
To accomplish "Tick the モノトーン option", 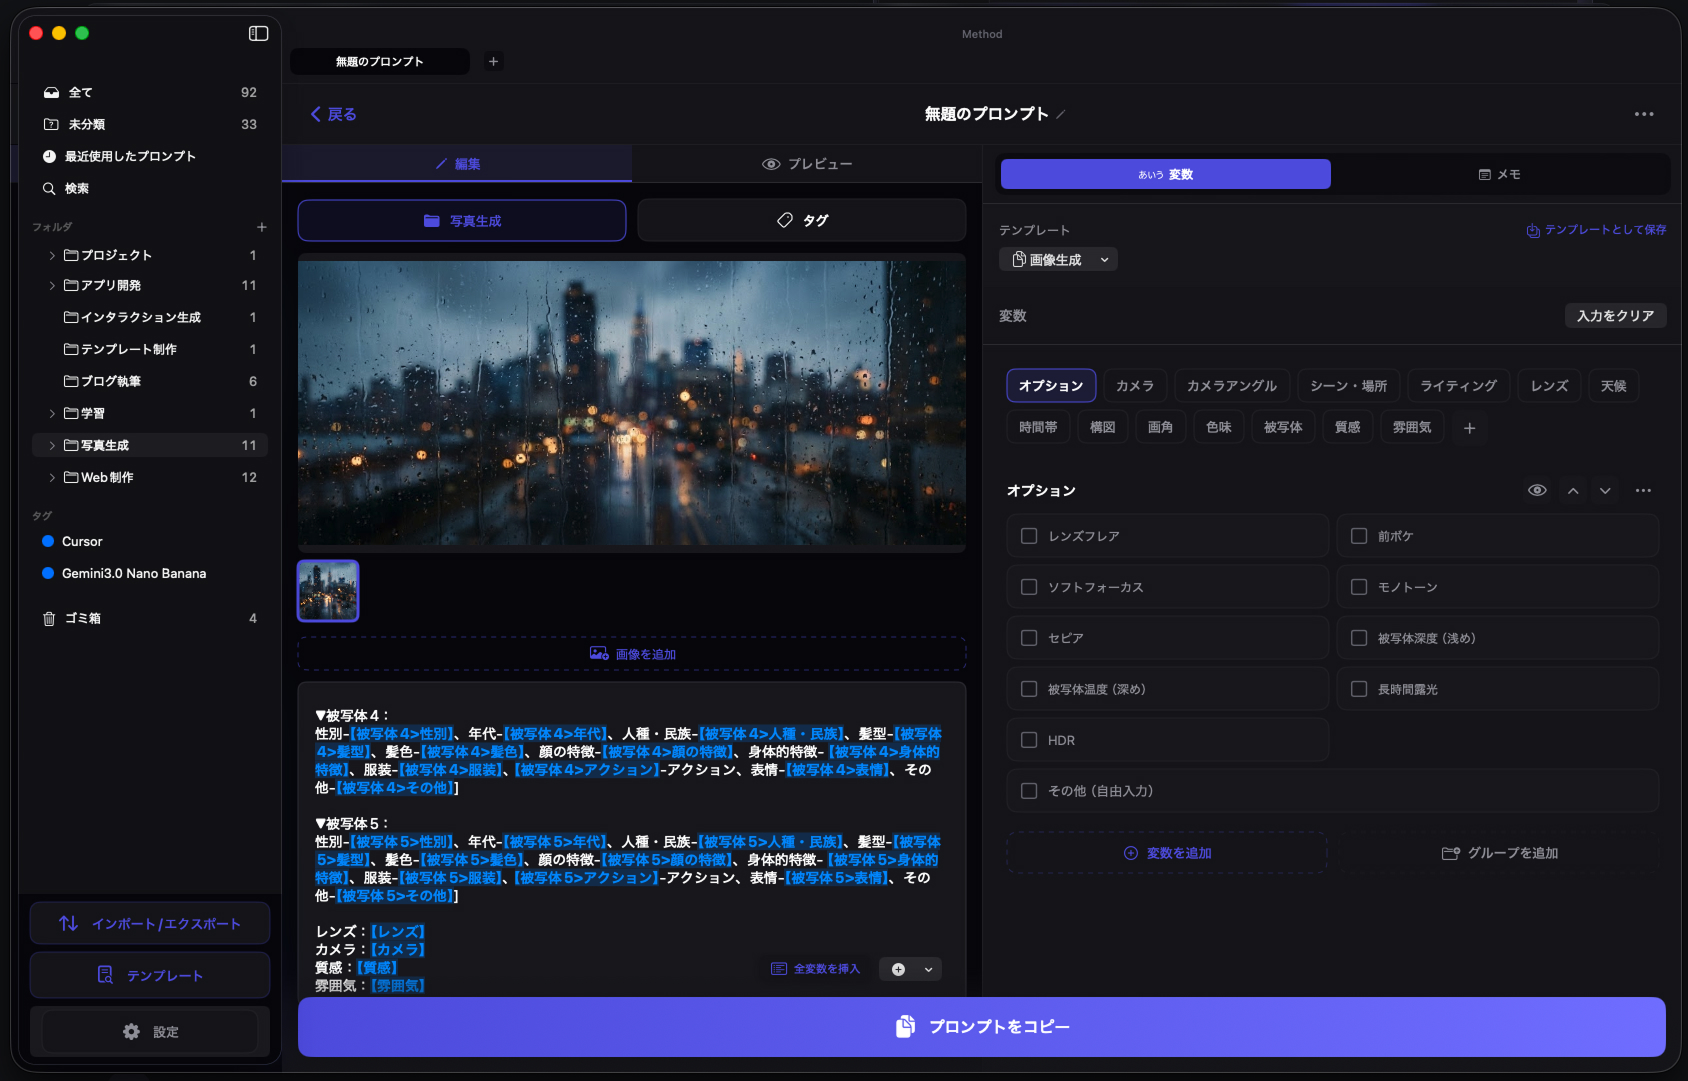I will [1359, 588].
